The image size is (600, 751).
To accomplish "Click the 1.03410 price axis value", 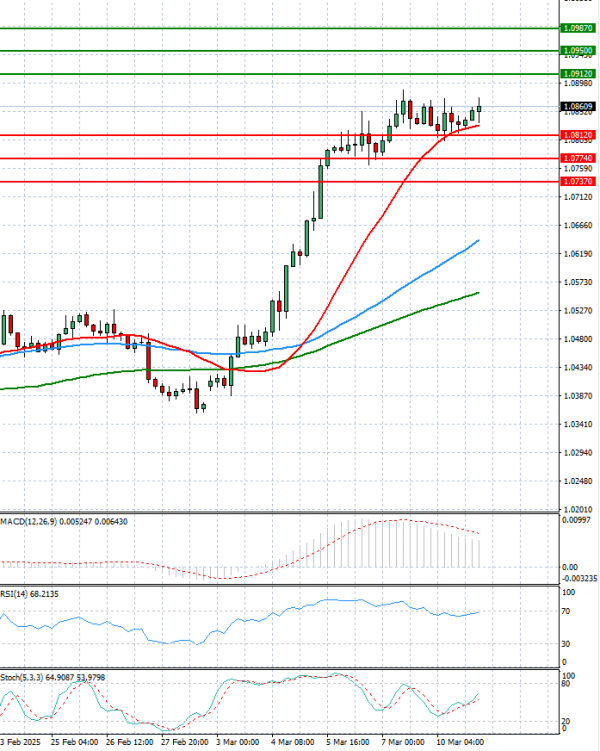I will (x=578, y=424).
